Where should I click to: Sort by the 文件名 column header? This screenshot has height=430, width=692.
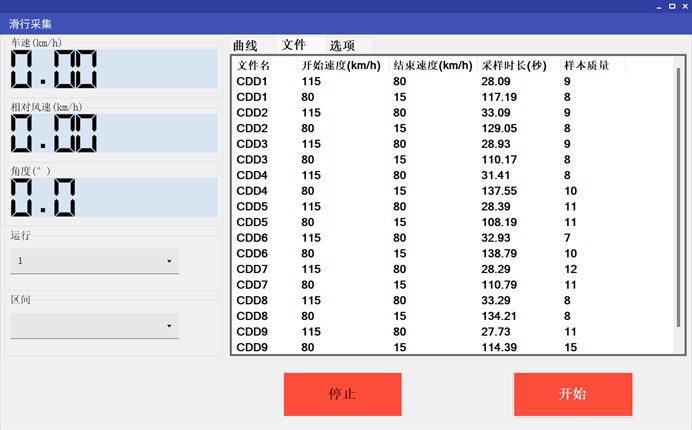[253, 65]
